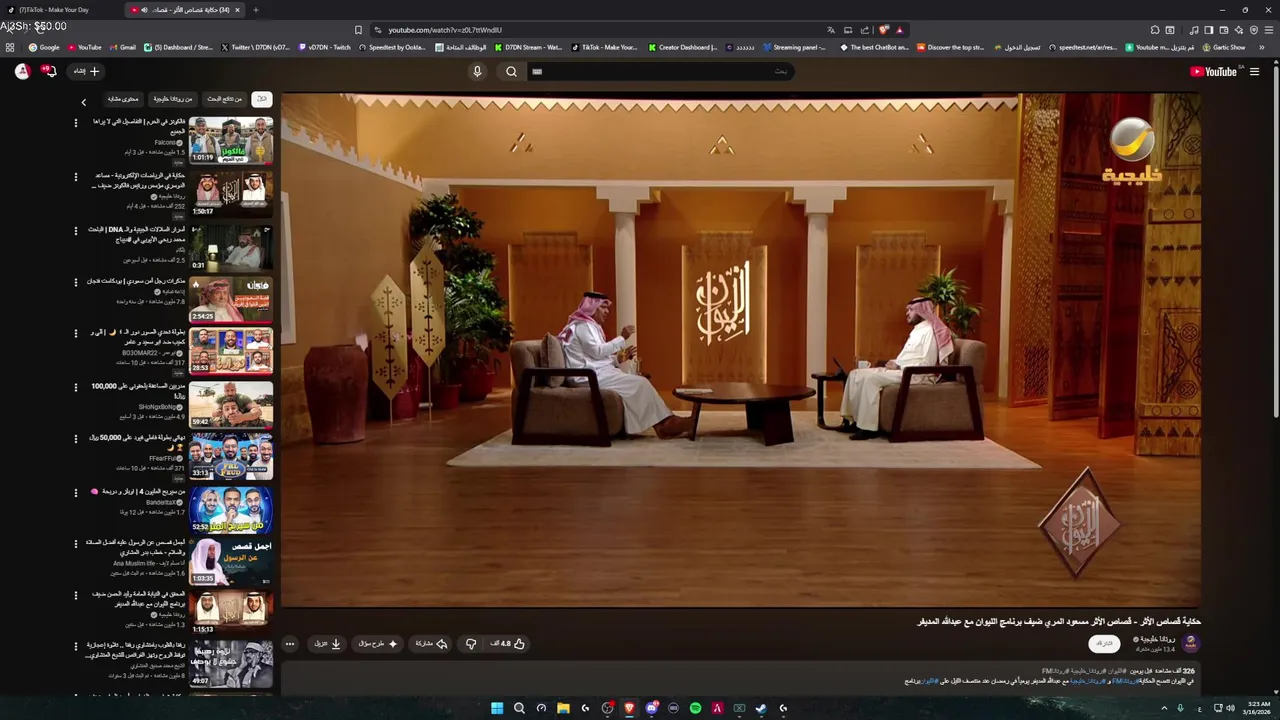Open the Windows Start menu

[x=497, y=708]
